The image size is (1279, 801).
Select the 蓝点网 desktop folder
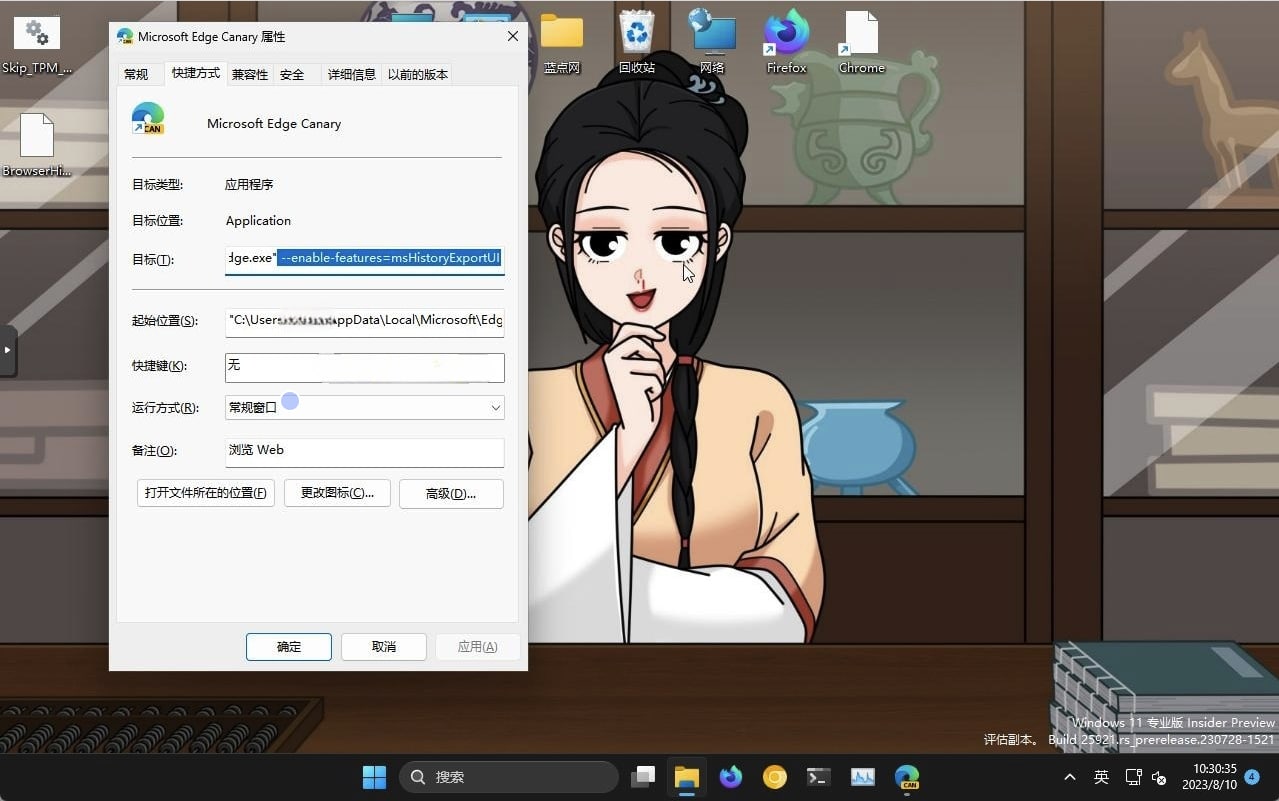tap(561, 35)
